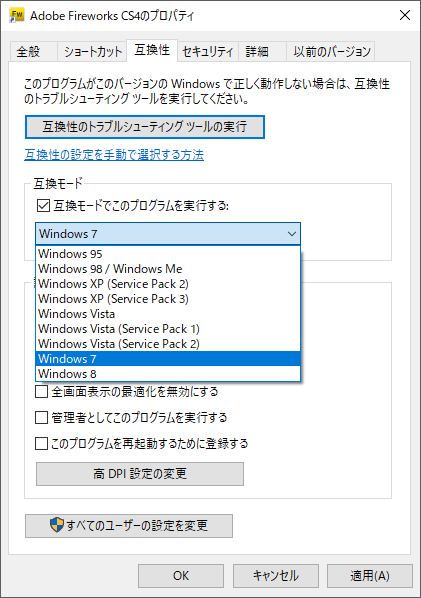Select Windows 95 in the list
The image size is (421, 598).
(168, 254)
